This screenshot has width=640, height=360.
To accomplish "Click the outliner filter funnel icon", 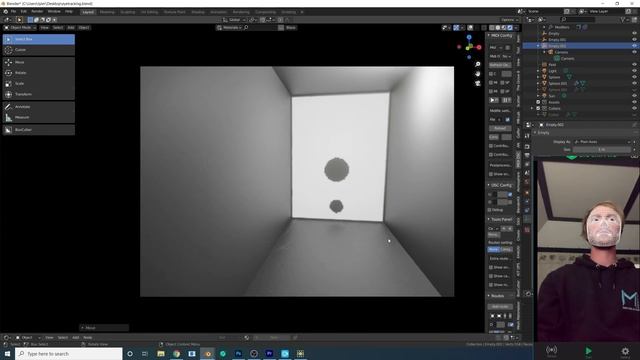I will point(623,19).
